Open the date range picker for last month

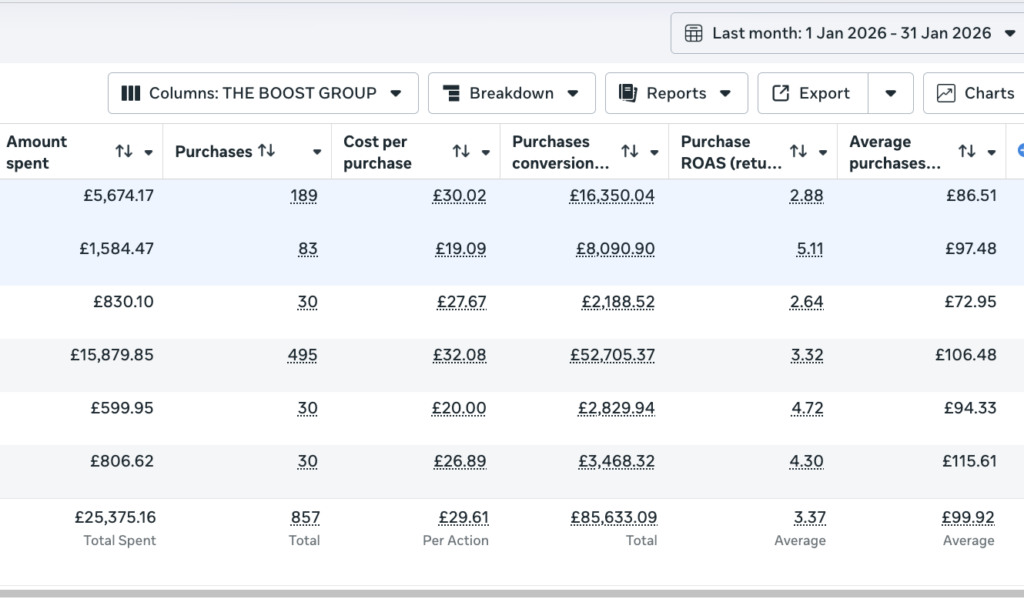[850, 33]
